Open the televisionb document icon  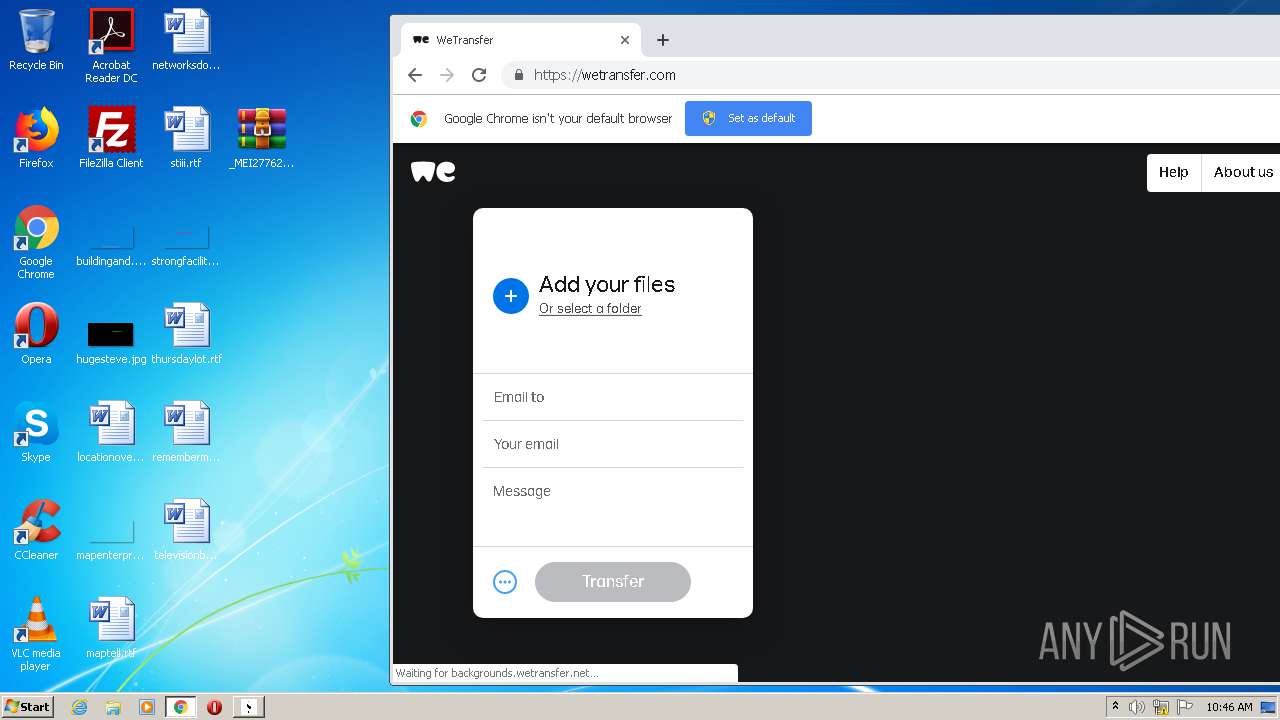[186, 530]
